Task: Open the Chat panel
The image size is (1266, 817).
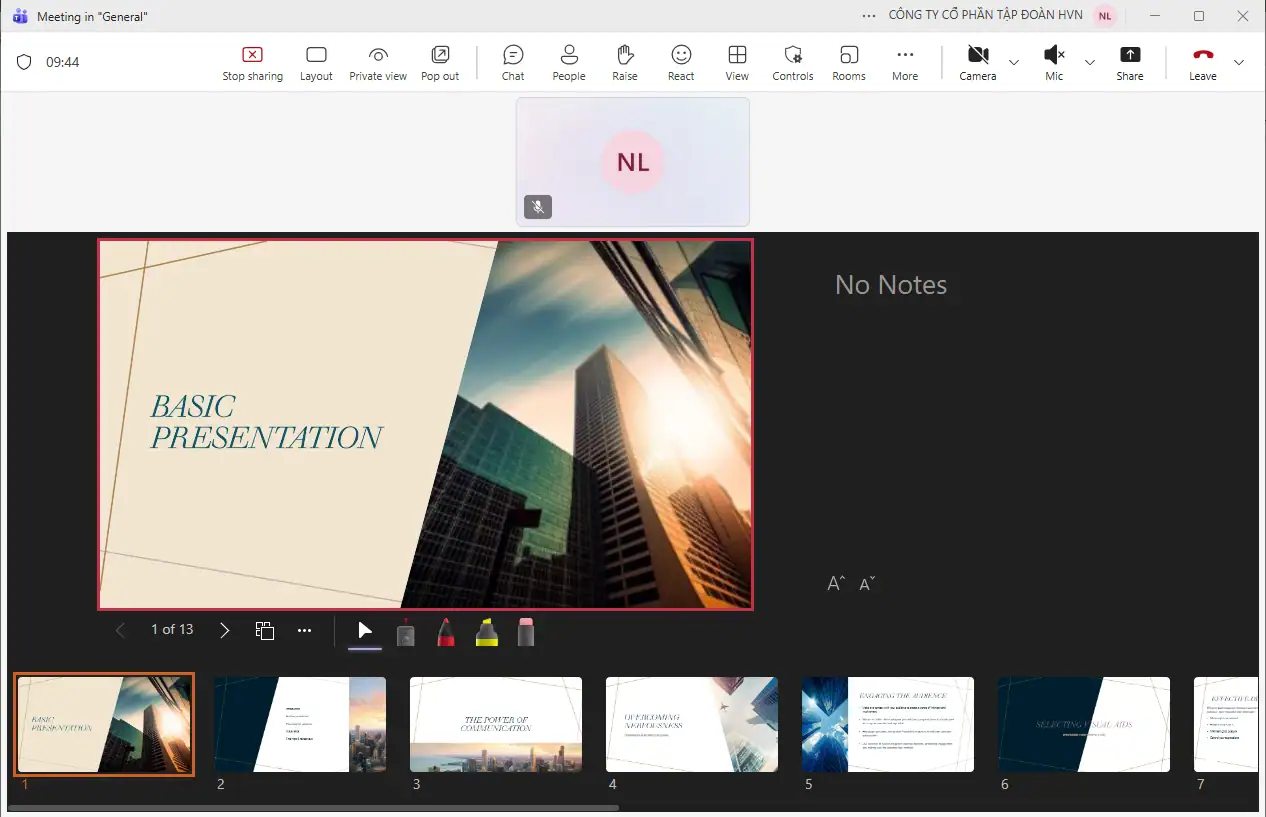Action: (513, 63)
